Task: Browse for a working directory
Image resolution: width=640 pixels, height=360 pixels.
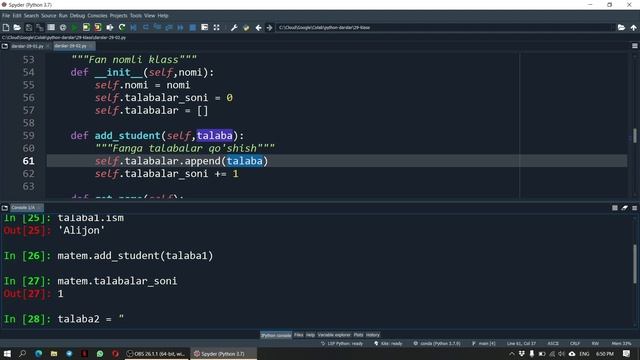Action: 621,27
